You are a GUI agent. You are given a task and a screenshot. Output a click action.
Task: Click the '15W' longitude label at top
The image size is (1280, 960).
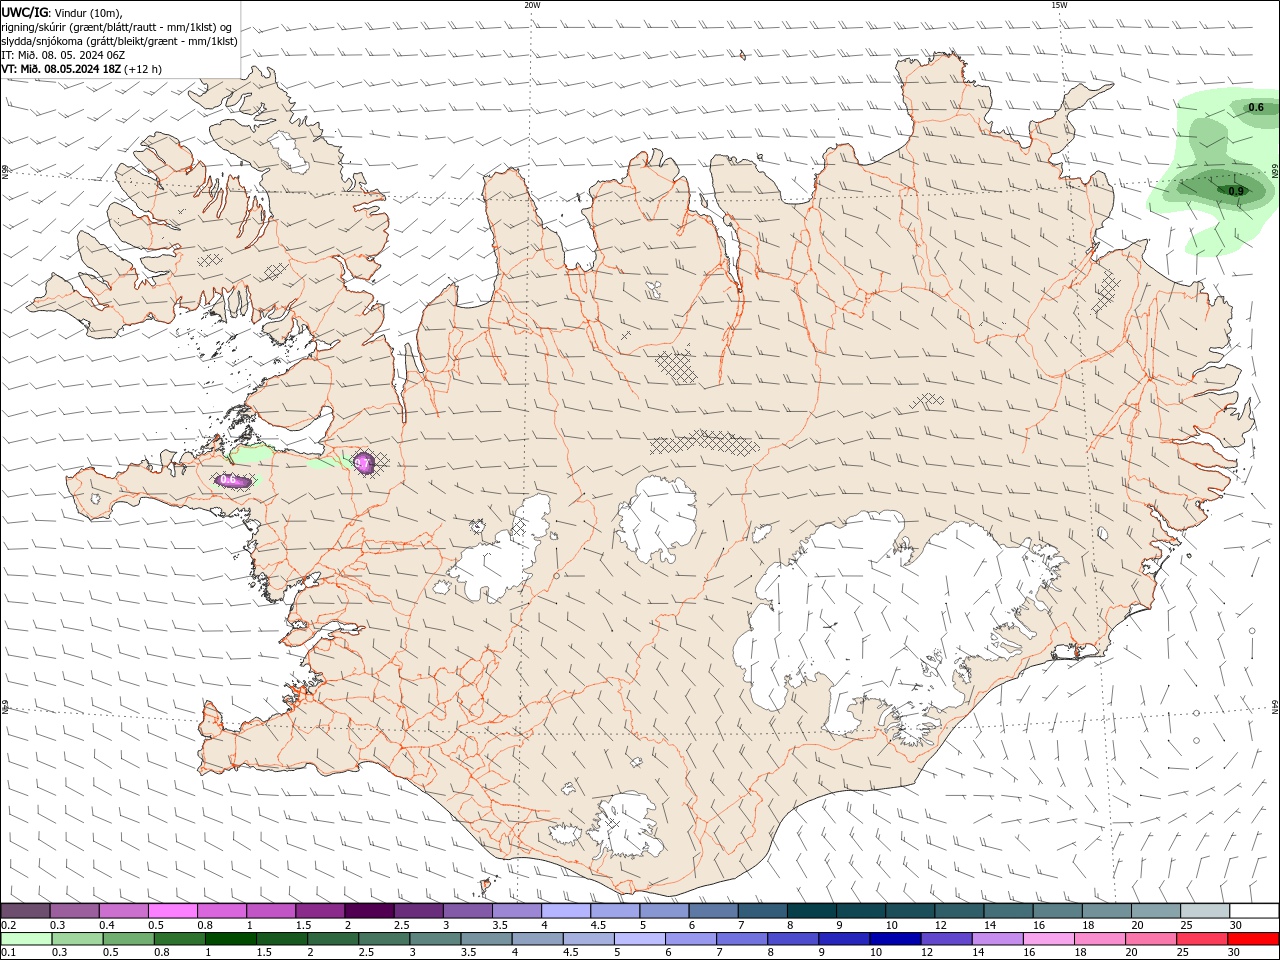coord(1059,5)
